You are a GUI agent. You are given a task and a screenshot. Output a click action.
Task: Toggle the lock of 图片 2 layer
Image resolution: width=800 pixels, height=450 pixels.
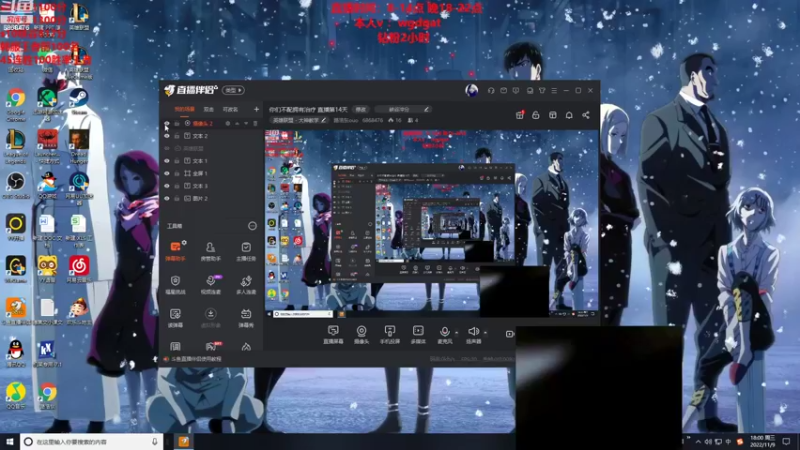177,198
